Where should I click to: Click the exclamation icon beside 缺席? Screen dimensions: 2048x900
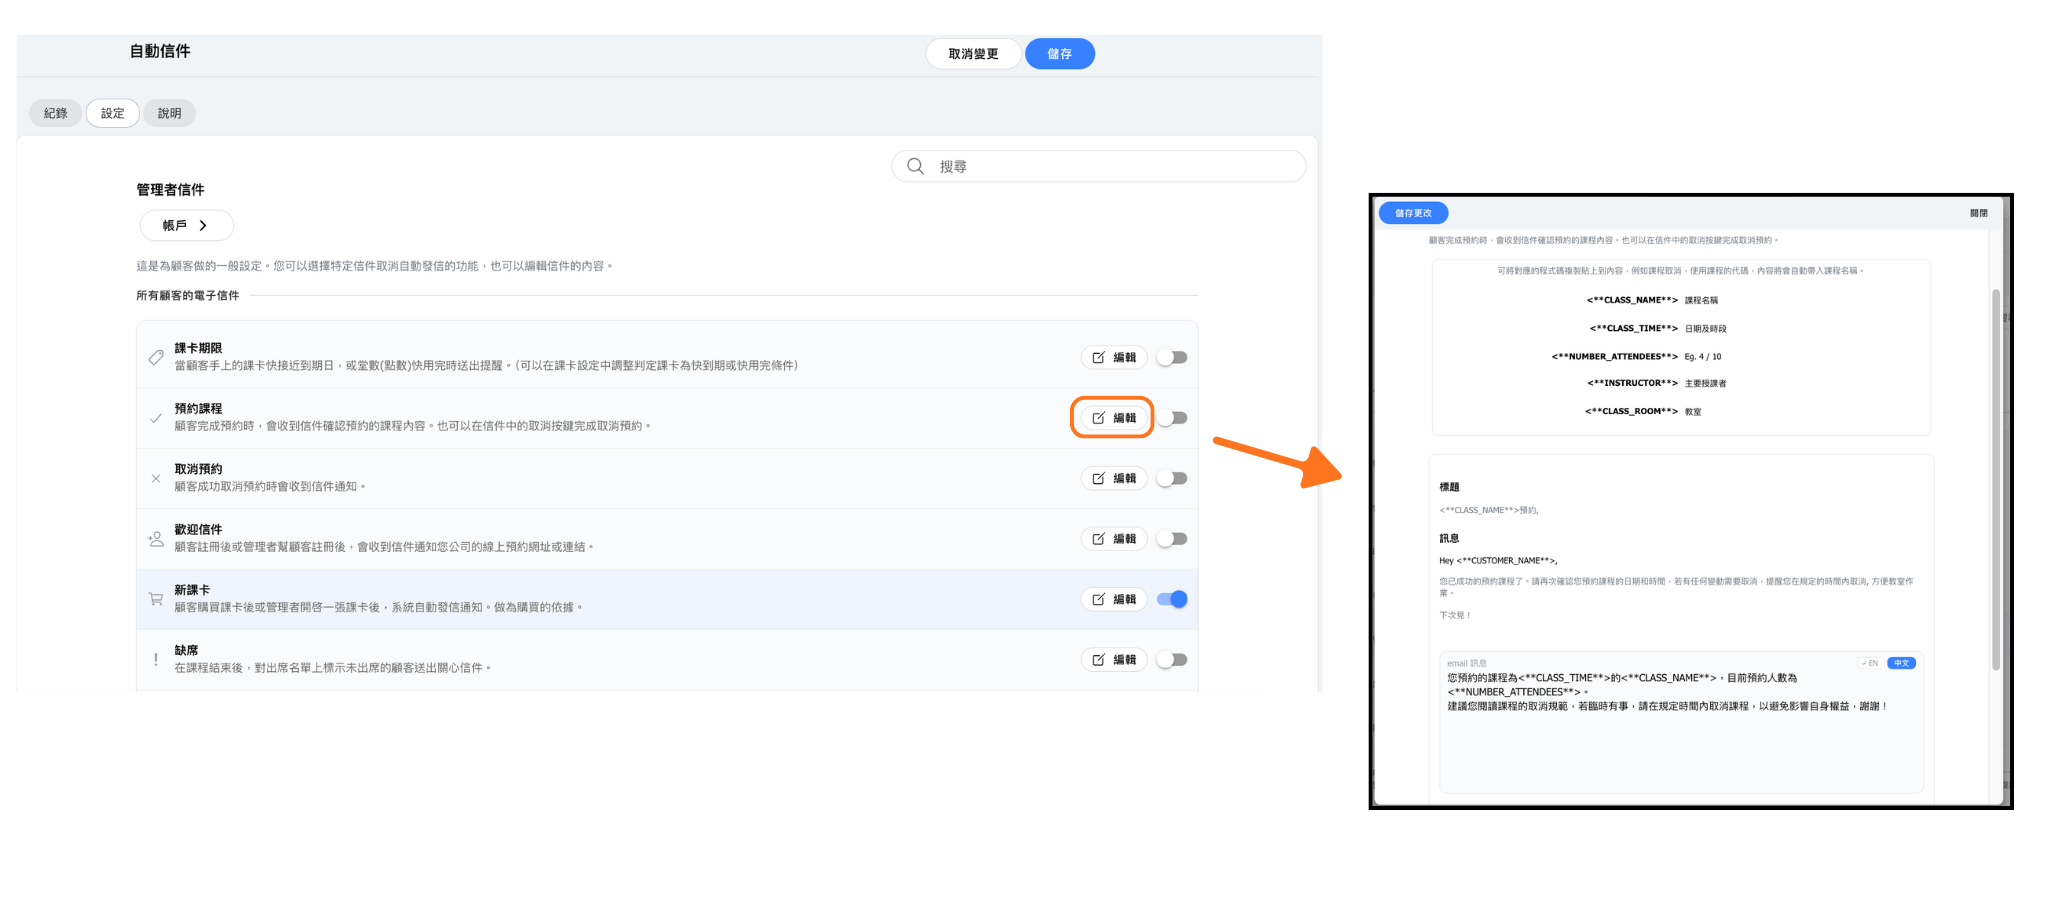156,660
